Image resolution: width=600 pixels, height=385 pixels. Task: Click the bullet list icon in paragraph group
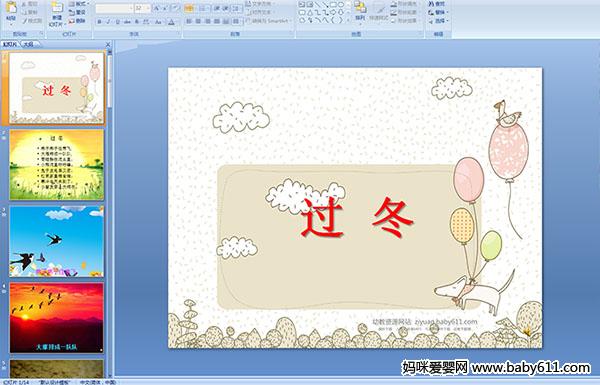pos(189,8)
